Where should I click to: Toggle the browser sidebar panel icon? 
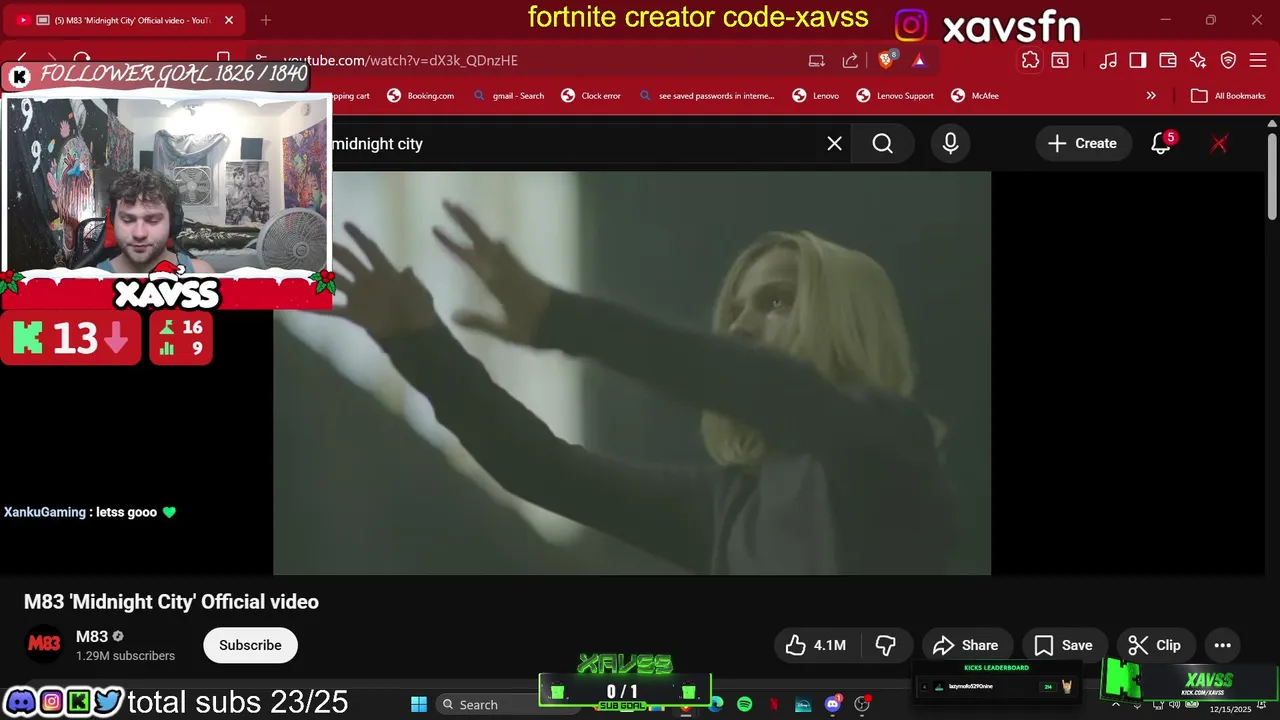(1138, 61)
